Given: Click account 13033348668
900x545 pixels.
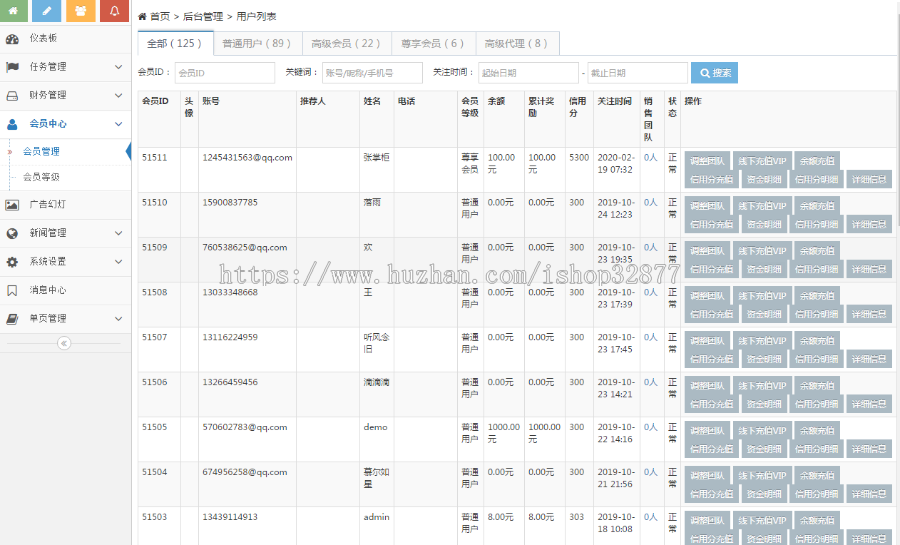Looking at the screenshot, I should (x=230, y=292).
